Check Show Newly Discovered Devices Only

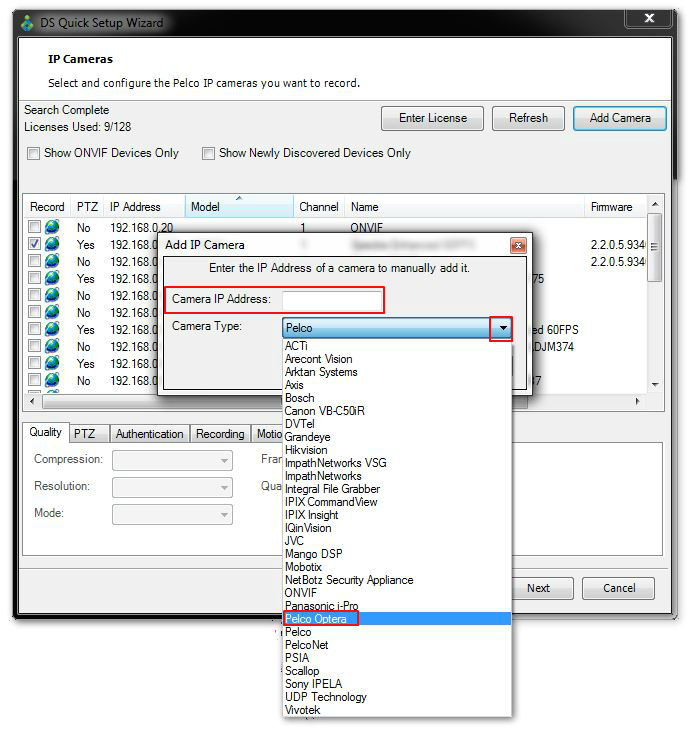pos(209,154)
